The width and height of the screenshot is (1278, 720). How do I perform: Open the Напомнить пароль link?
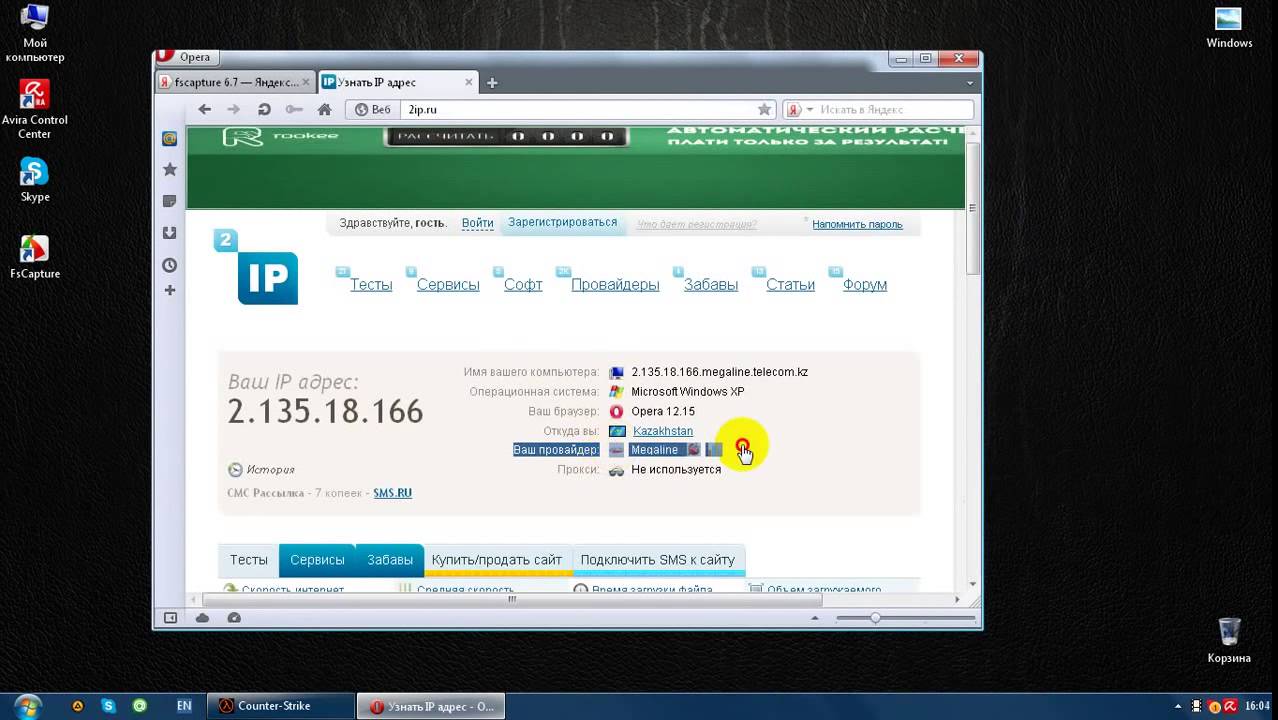857,224
